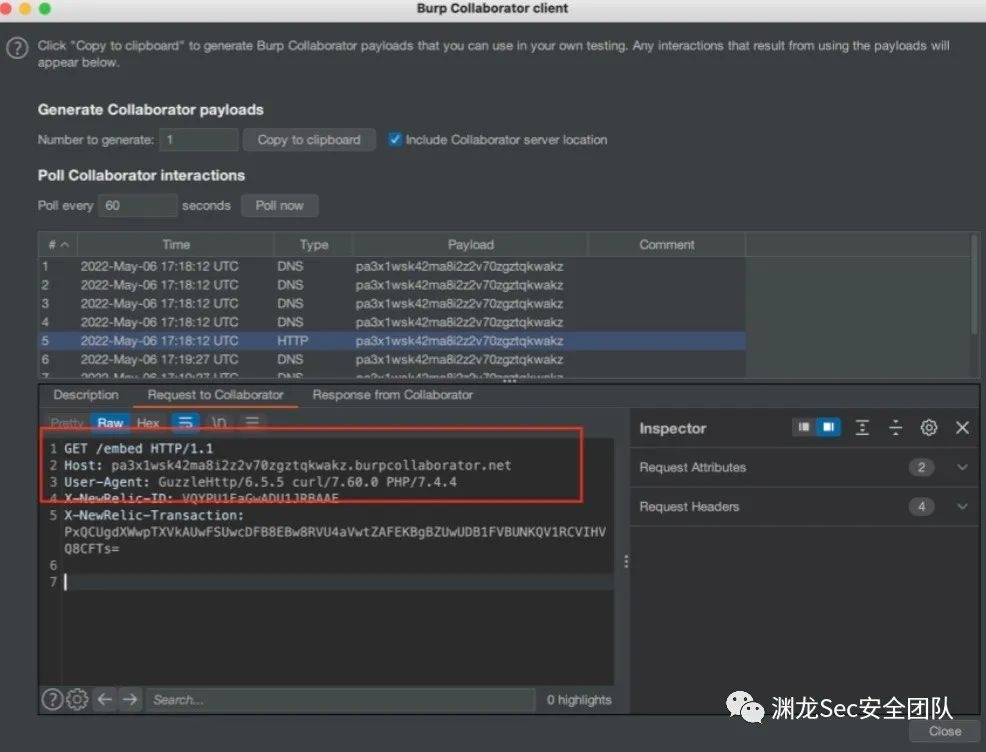Go to previous search match arrow
Screen dimensions: 986x752
click(105, 699)
